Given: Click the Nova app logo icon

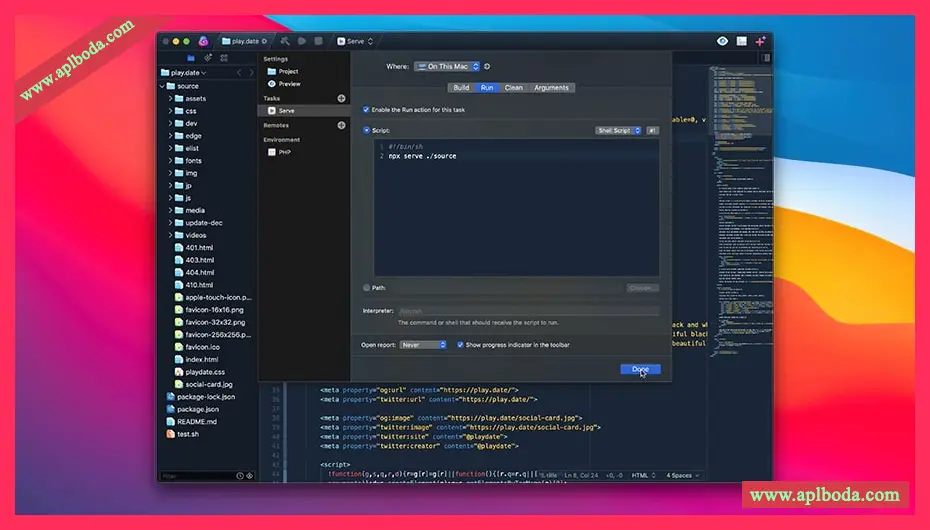Looking at the screenshot, I should pos(203,41).
